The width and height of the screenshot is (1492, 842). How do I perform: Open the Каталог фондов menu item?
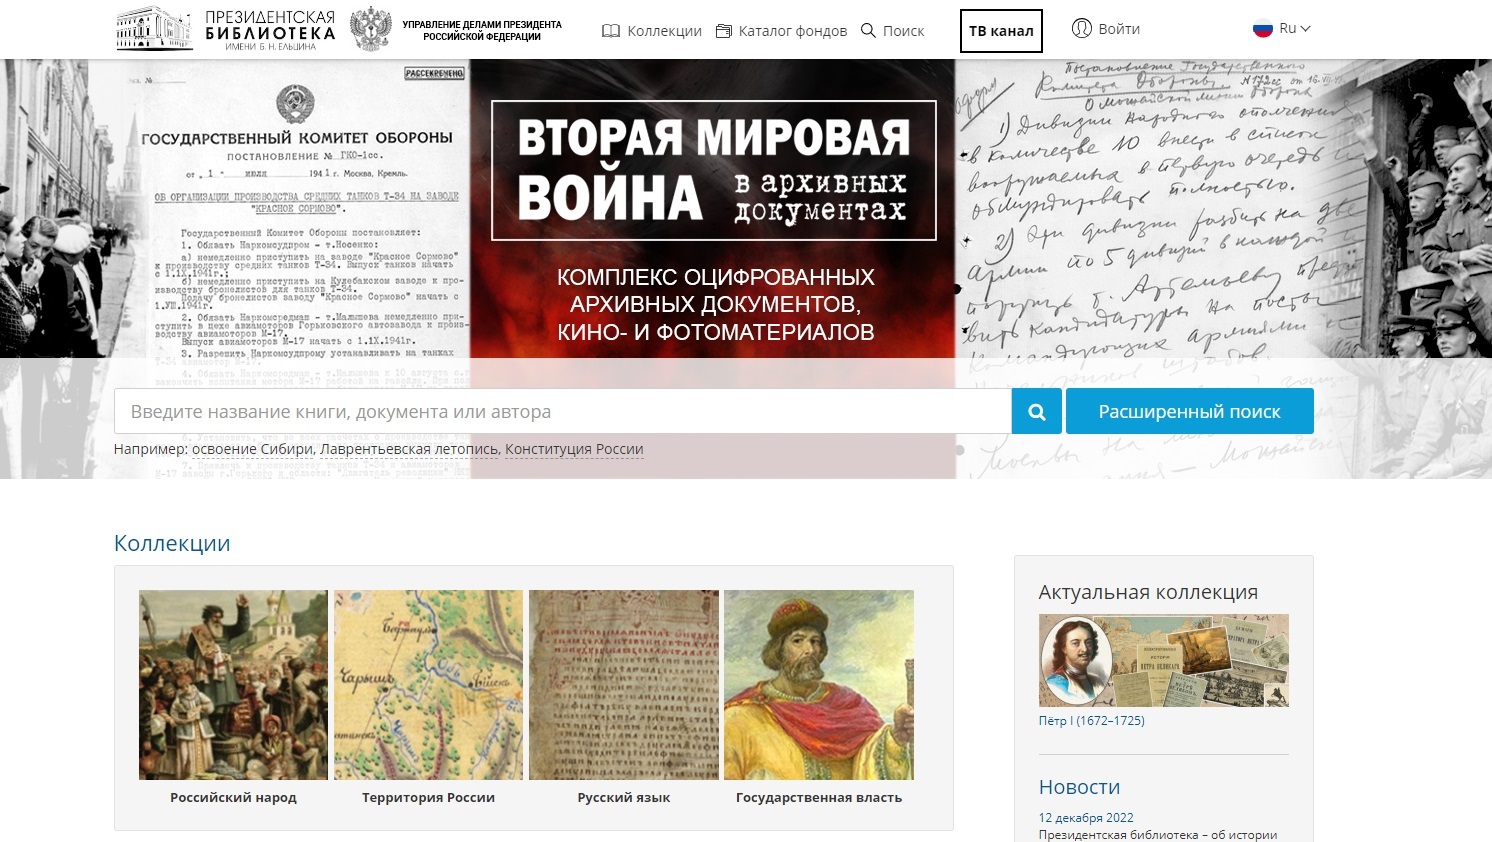tap(792, 31)
